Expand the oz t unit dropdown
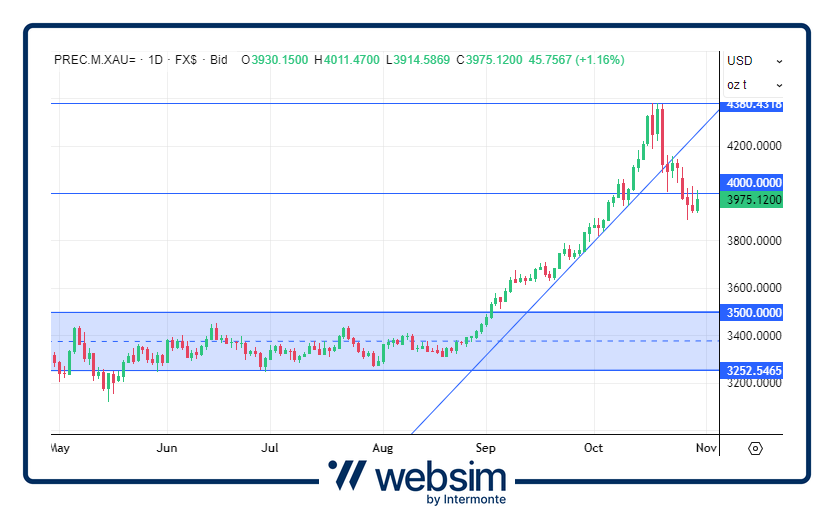This screenshot has width=834, height=507. coord(754,85)
